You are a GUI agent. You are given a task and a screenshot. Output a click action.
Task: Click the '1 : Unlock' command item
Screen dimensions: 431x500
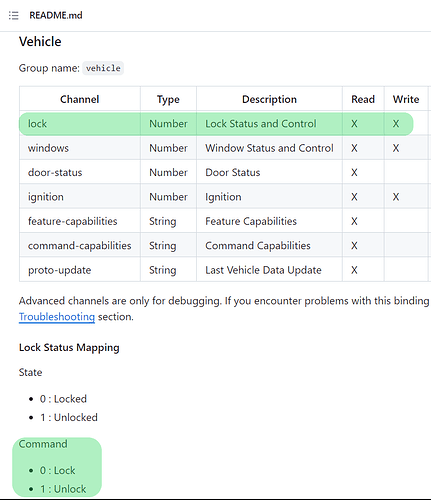(x=63, y=489)
